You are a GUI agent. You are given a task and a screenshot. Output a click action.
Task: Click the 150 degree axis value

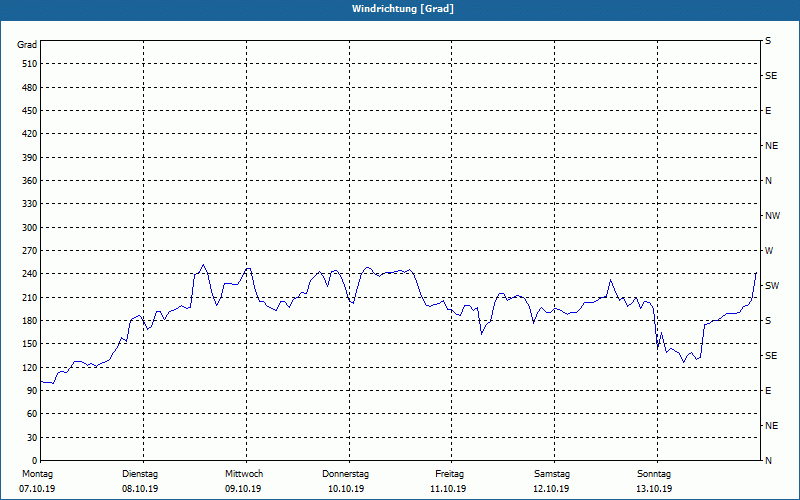coord(30,344)
